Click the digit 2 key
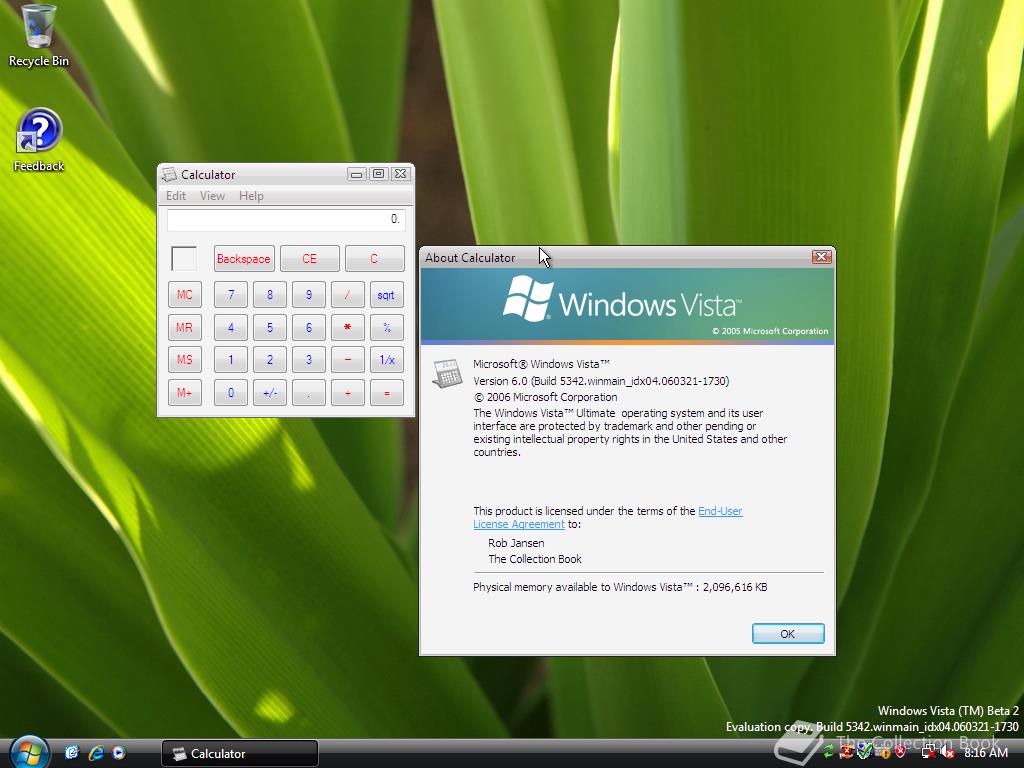 (270, 360)
